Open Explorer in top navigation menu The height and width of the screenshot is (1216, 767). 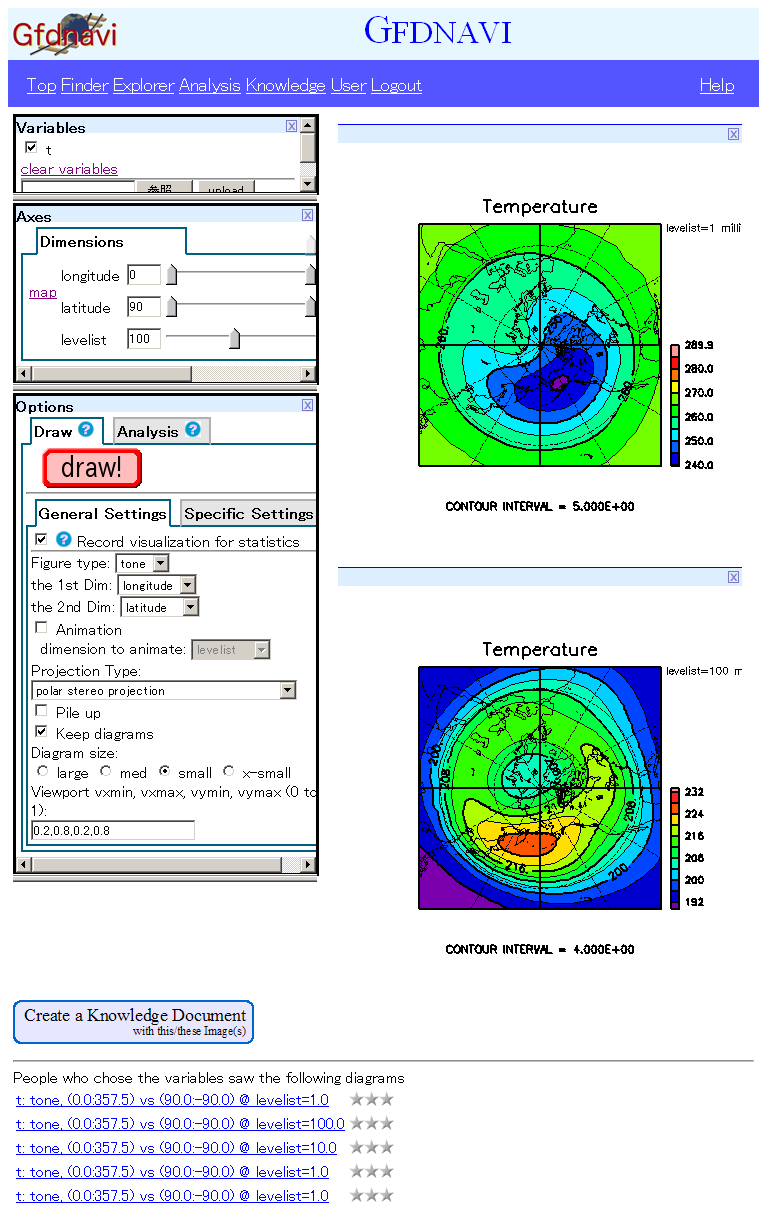[143, 85]
